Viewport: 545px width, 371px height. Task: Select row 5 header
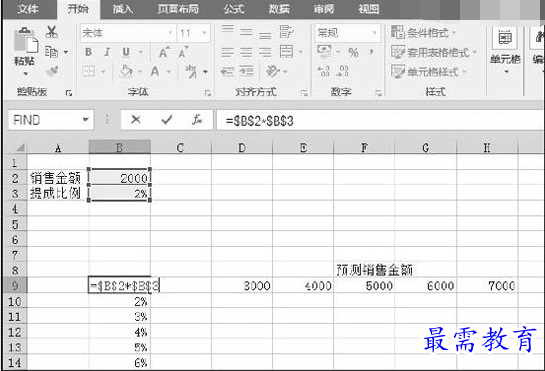tap(15, 224)
